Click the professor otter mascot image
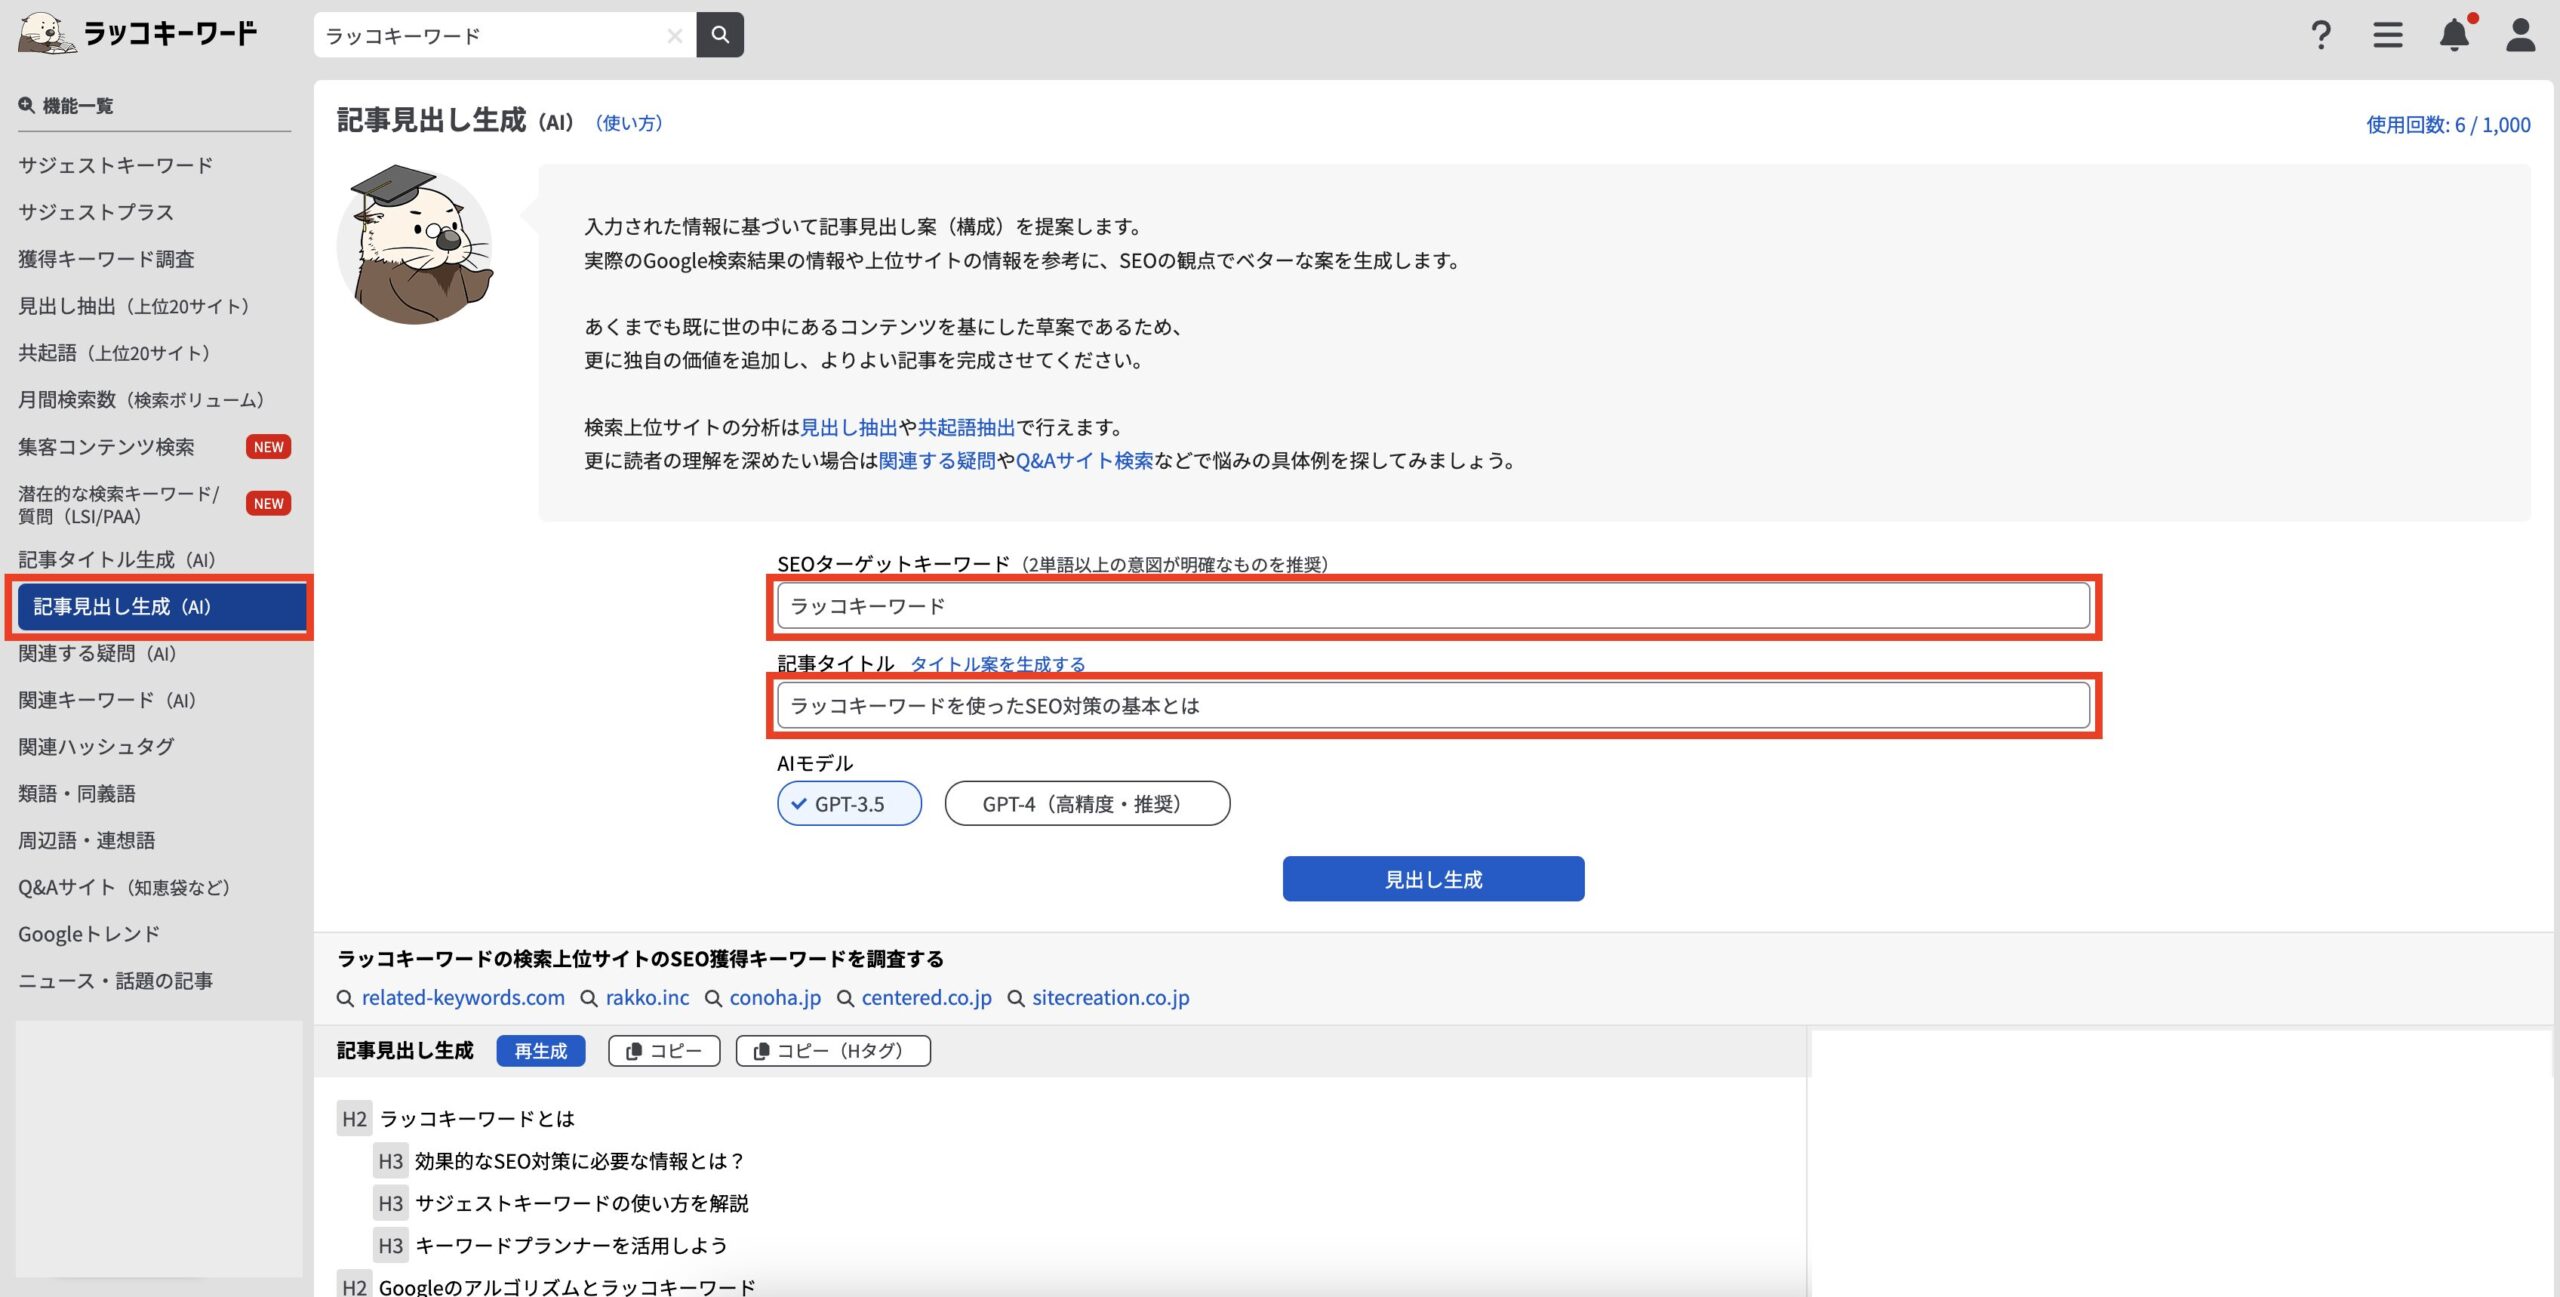Screen dimensions: 2560x1297 point(416,245)
